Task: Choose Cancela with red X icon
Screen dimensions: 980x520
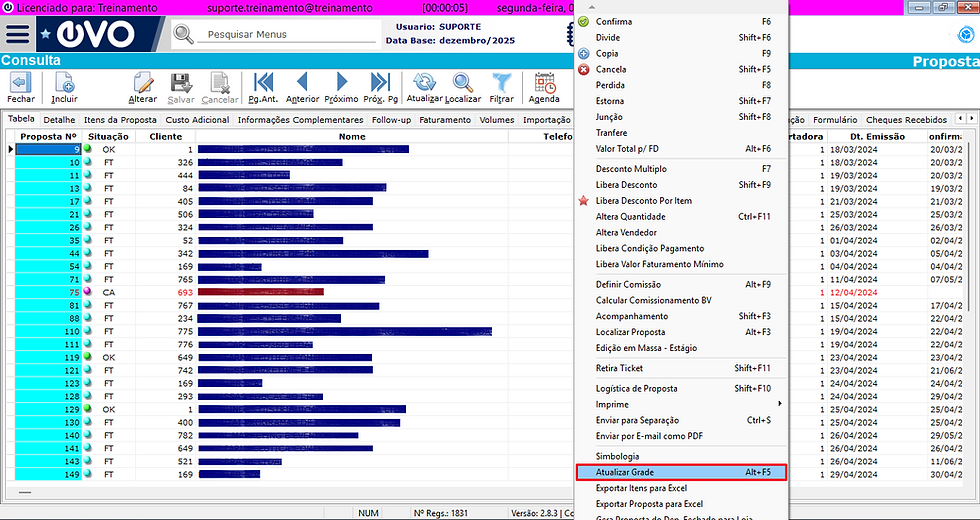Action: [681, 69]
